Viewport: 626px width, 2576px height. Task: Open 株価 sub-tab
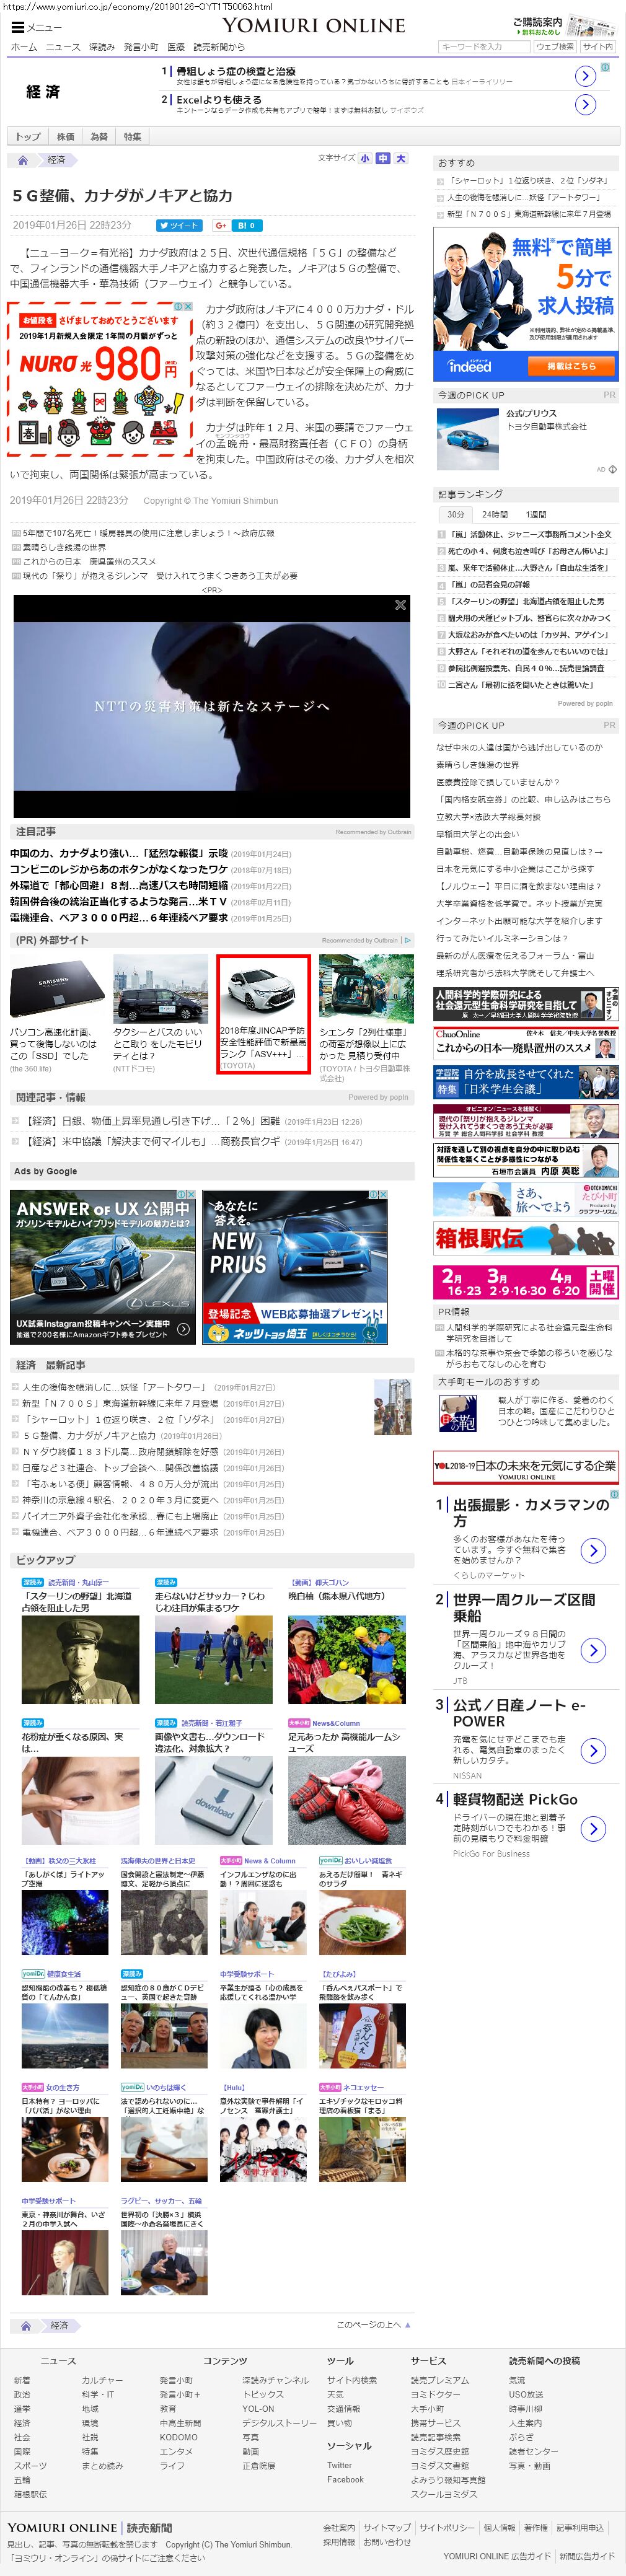(x=66, y=137)
